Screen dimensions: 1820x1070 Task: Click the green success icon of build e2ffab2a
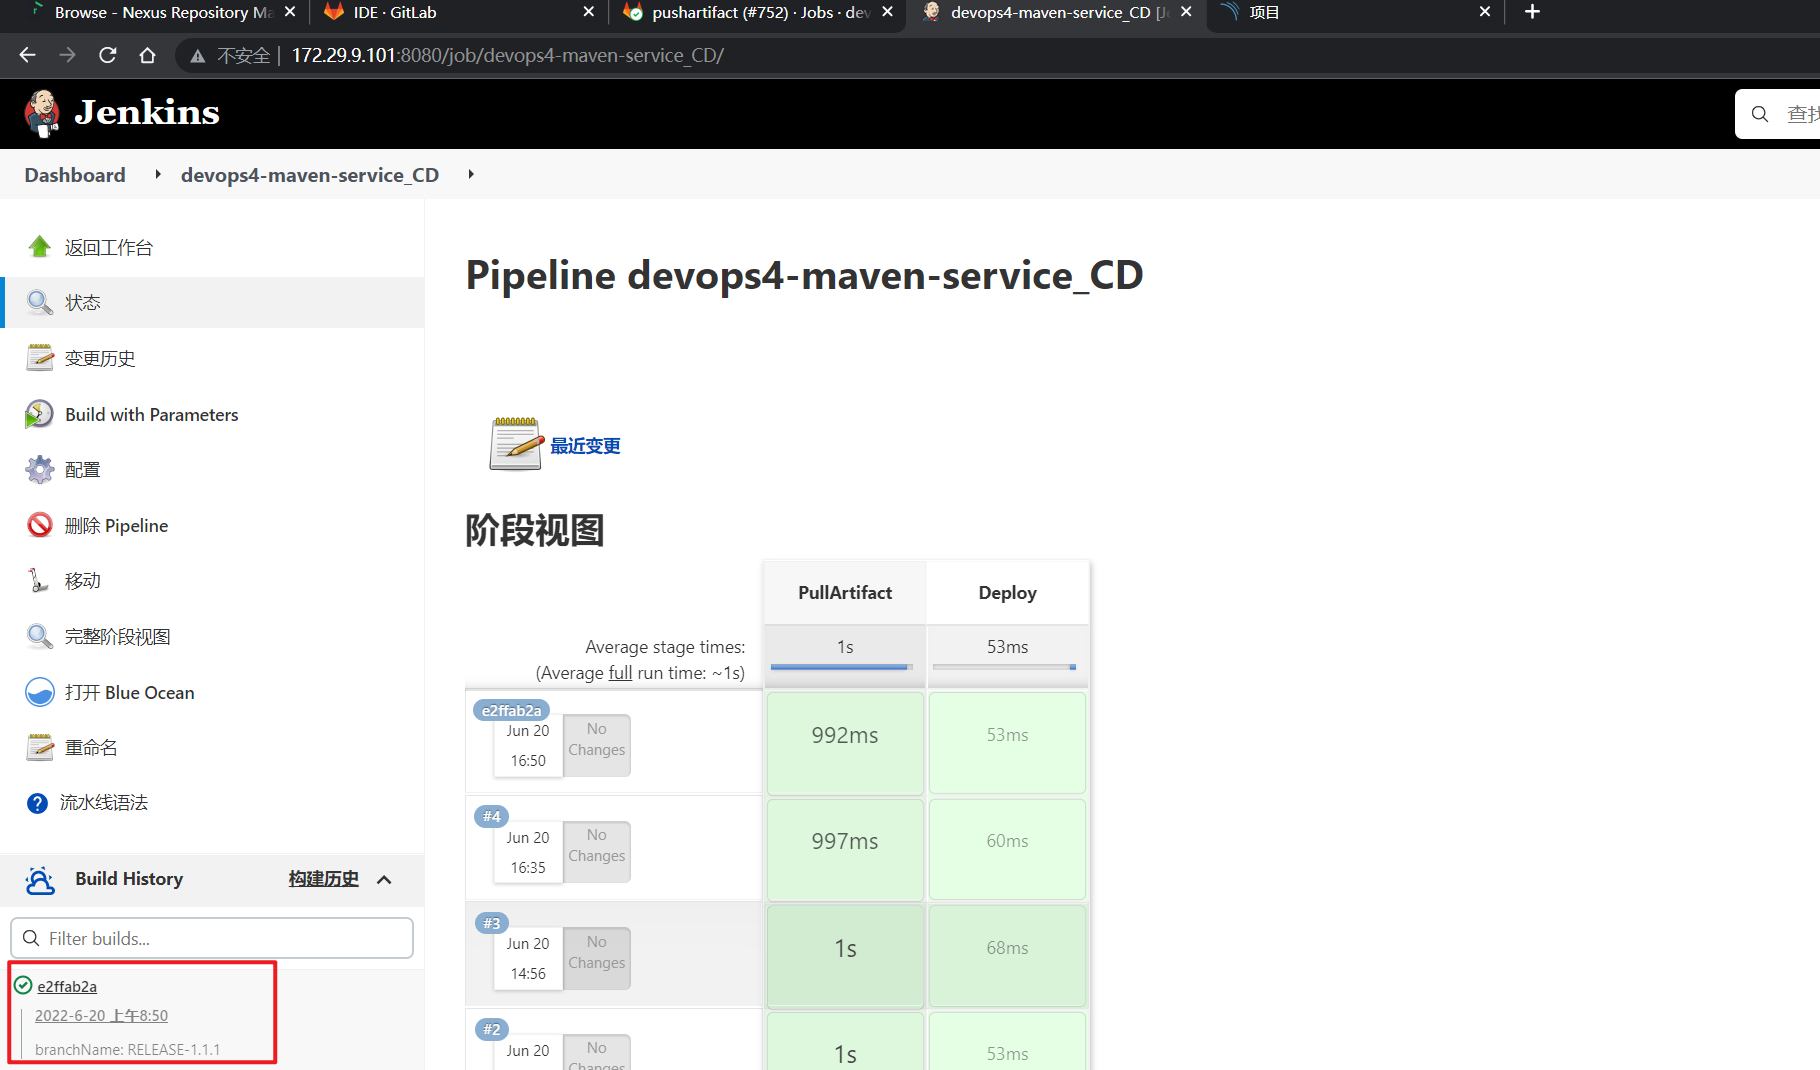[23, 985]
